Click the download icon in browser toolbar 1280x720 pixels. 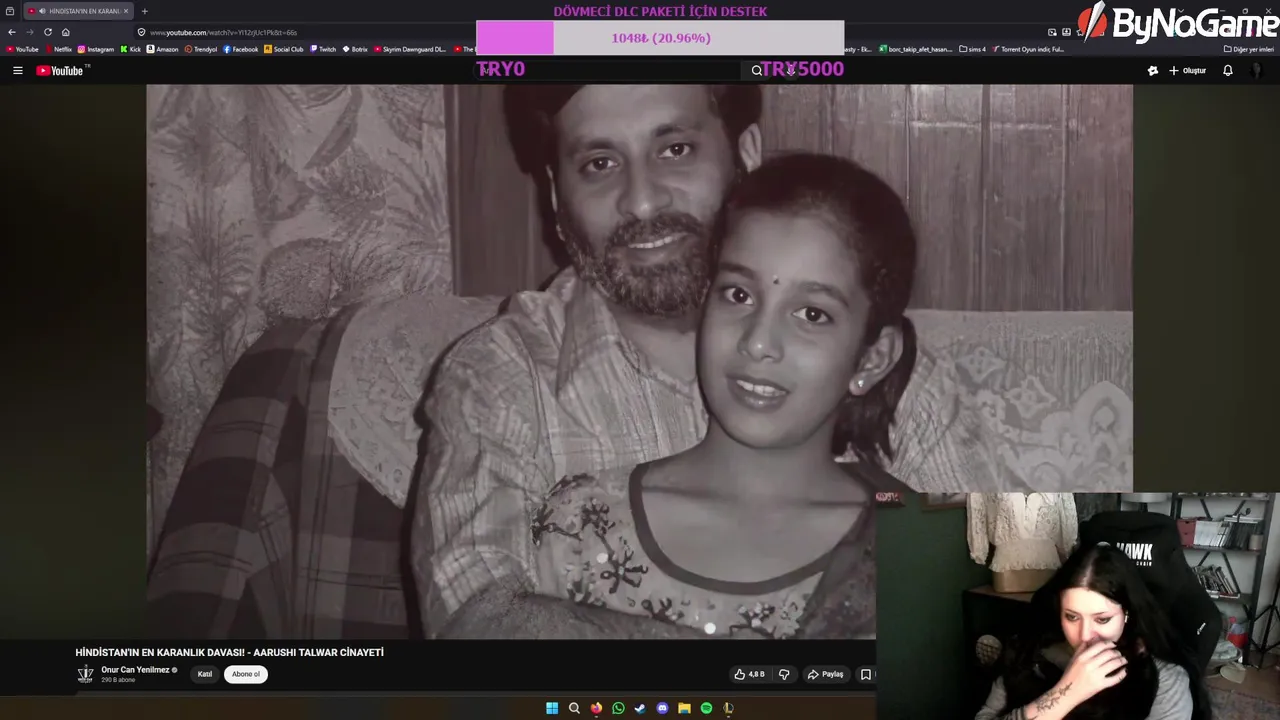1066,32
